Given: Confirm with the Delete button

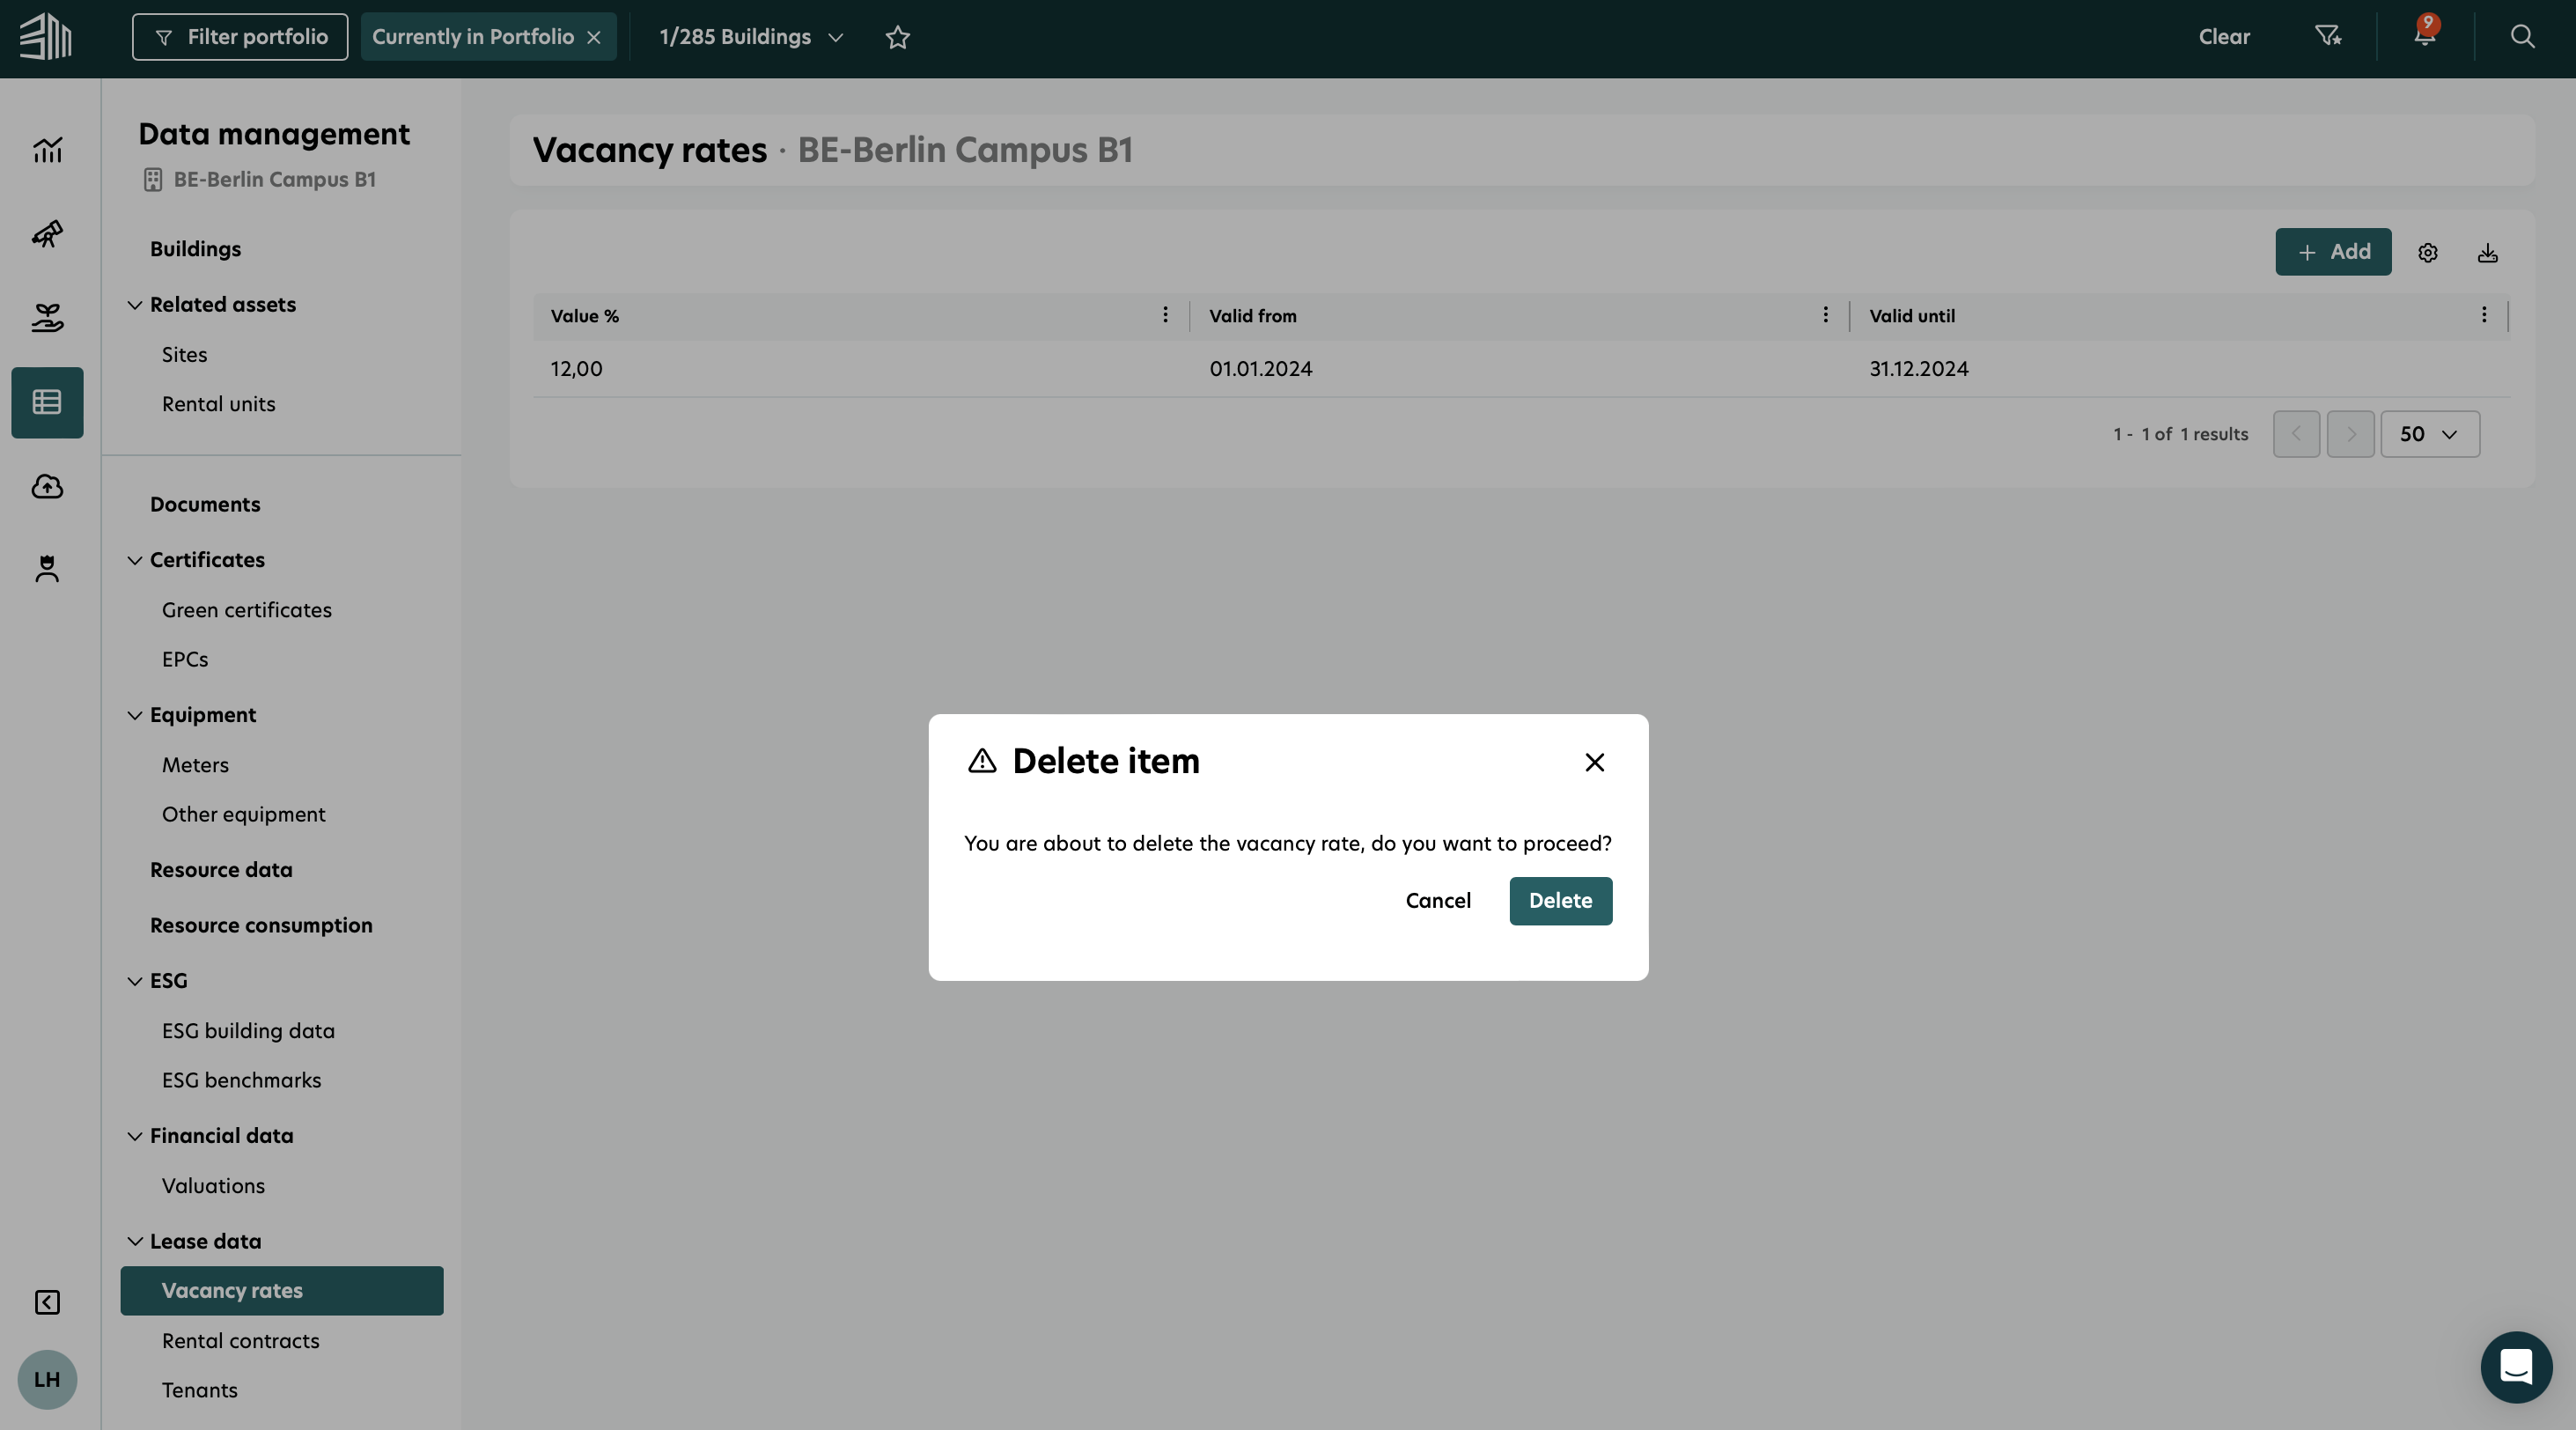Looking at the screenshot, I should tap(1559, 900).
